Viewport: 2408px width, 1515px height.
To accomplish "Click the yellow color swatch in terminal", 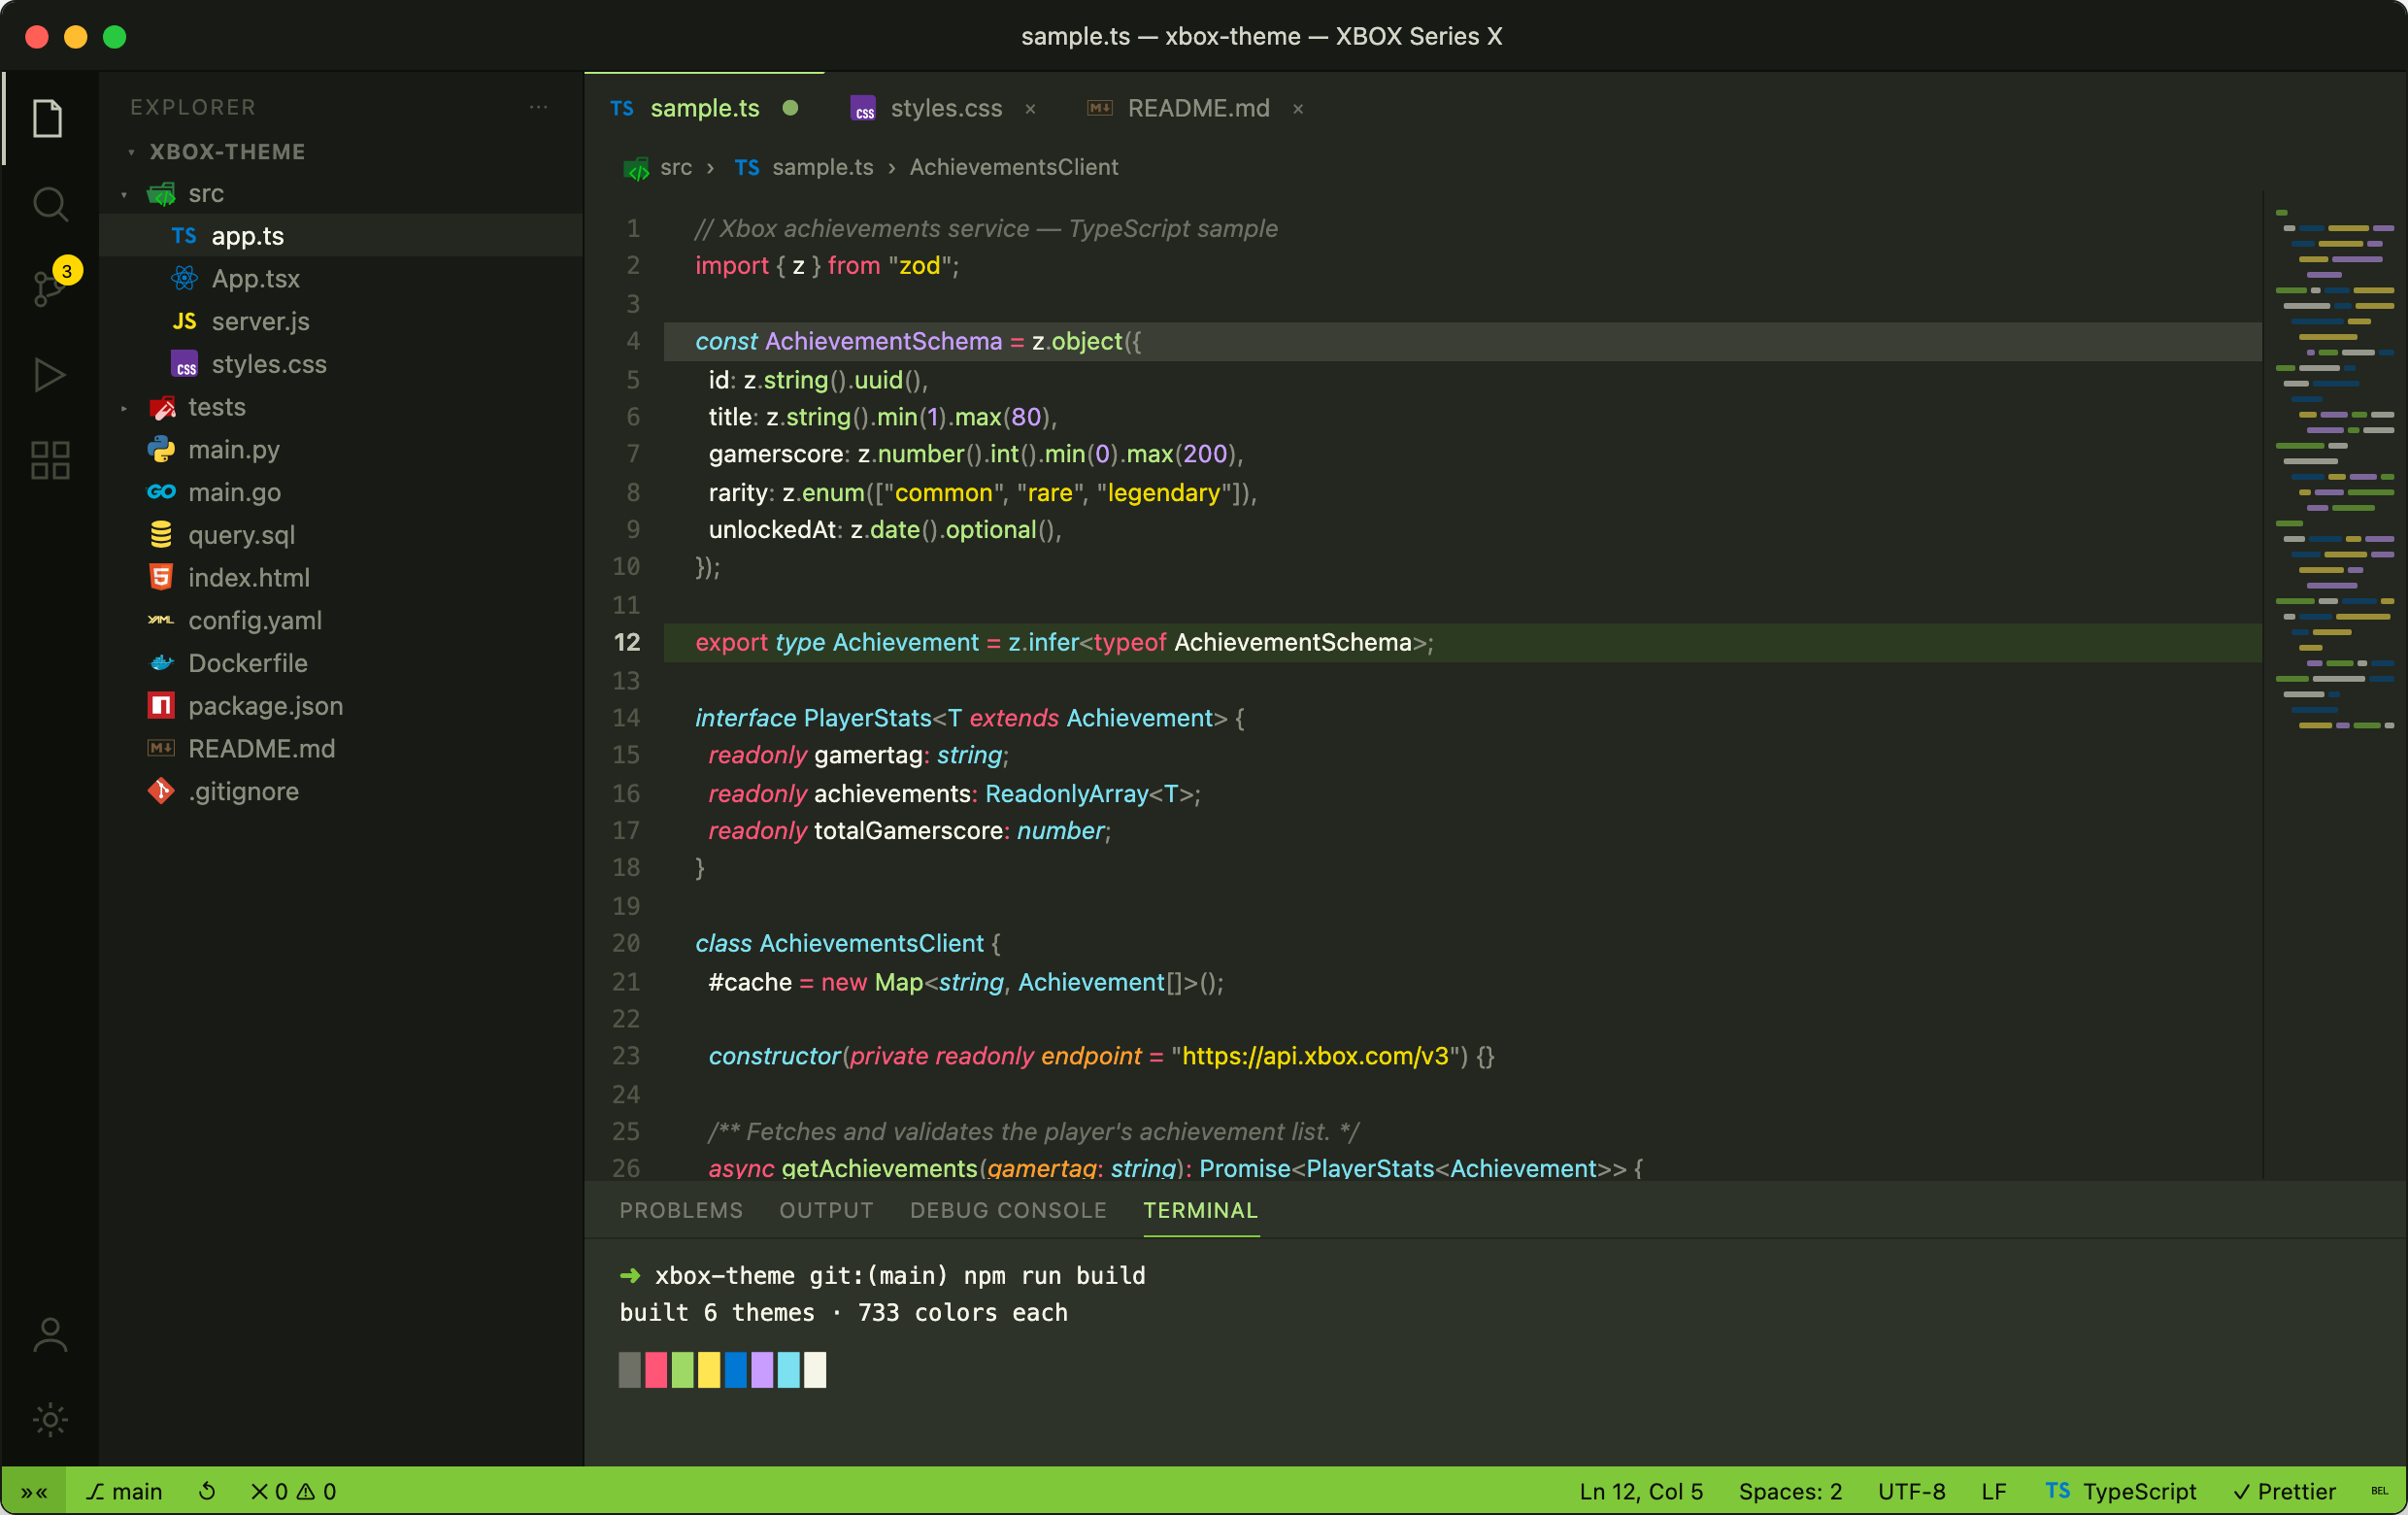I will pos(709,1369).
